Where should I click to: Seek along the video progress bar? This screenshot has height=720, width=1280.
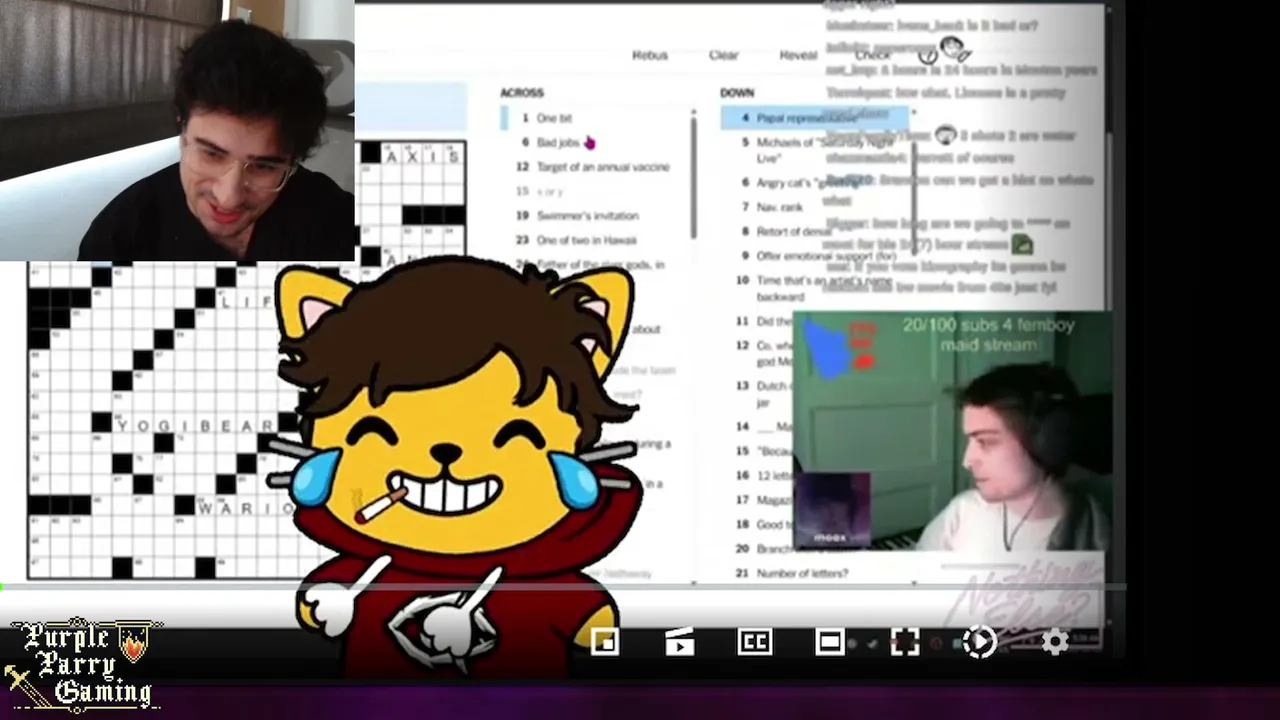tap(563, 588)
